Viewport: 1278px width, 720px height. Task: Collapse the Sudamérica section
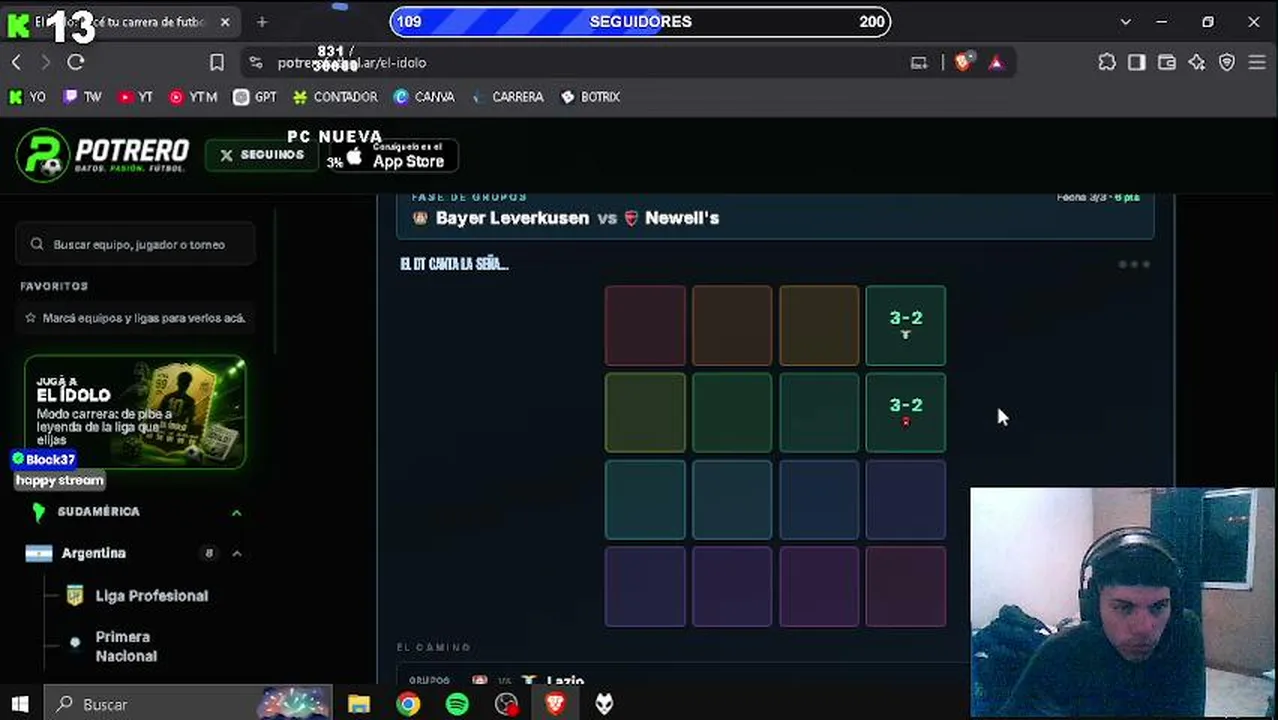point(237,512)
